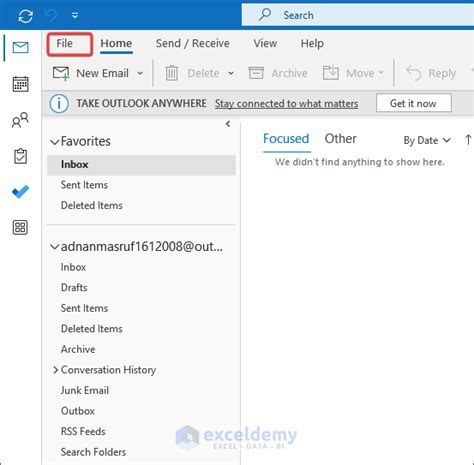
Task: Open the Help ribbon tab
Action: 312,43
